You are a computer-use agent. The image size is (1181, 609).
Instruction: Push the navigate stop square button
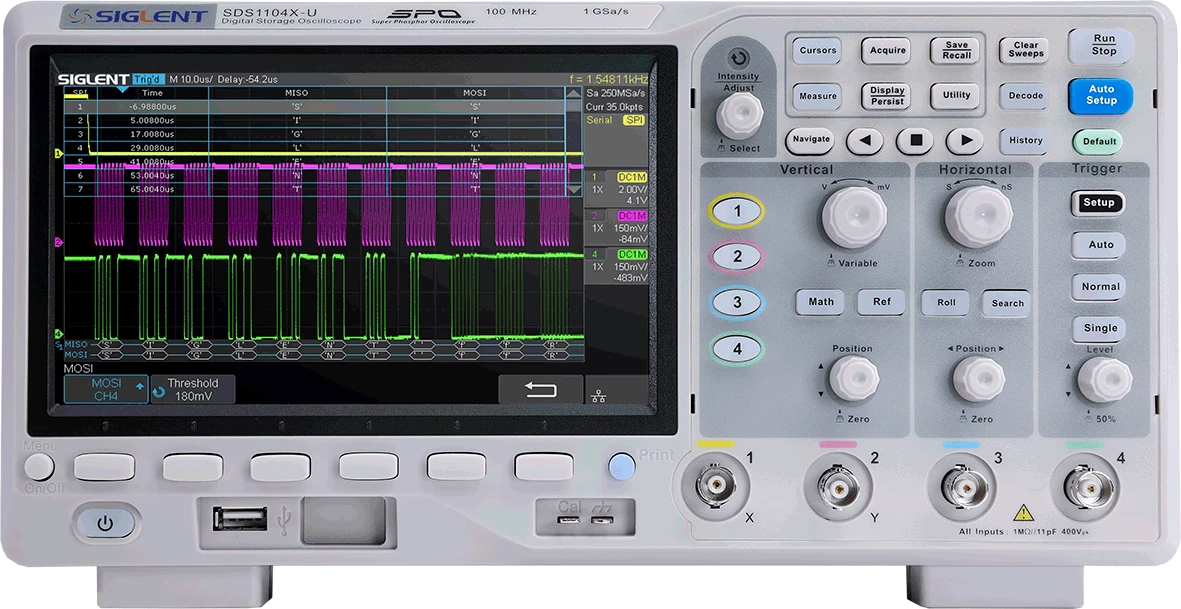(x=914, y=141)
